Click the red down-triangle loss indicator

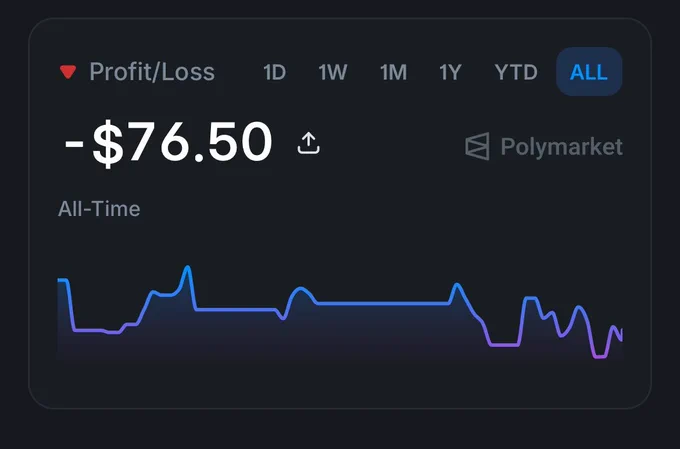click(68, 72)
